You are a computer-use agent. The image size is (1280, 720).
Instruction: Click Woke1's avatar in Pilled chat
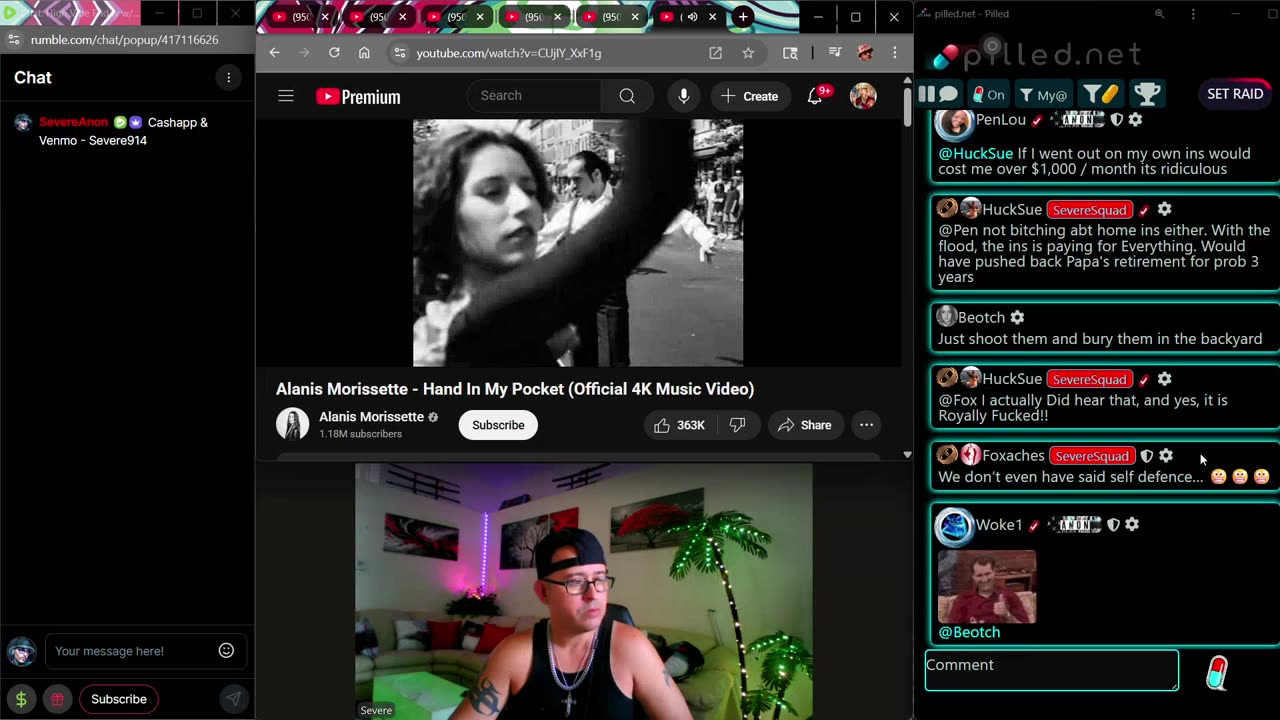click(954, 527)
